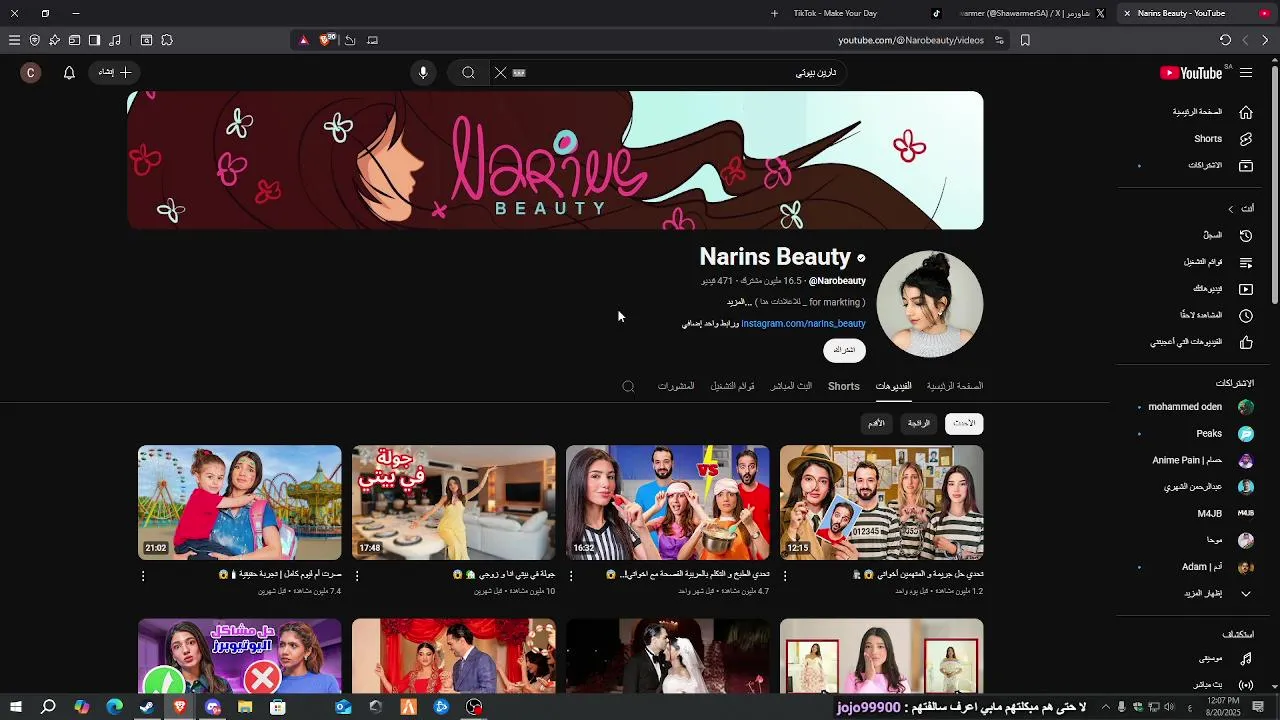Click the browser address bar URL

[911, 40]
